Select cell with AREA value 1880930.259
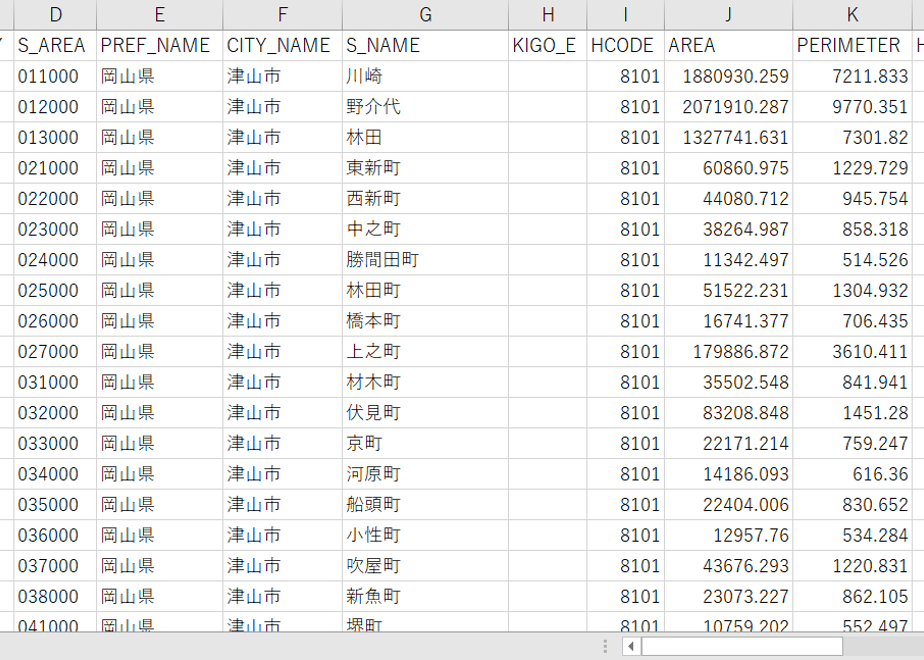The width and height of the screenshot is (924, 660). click(x=729, y=76)
